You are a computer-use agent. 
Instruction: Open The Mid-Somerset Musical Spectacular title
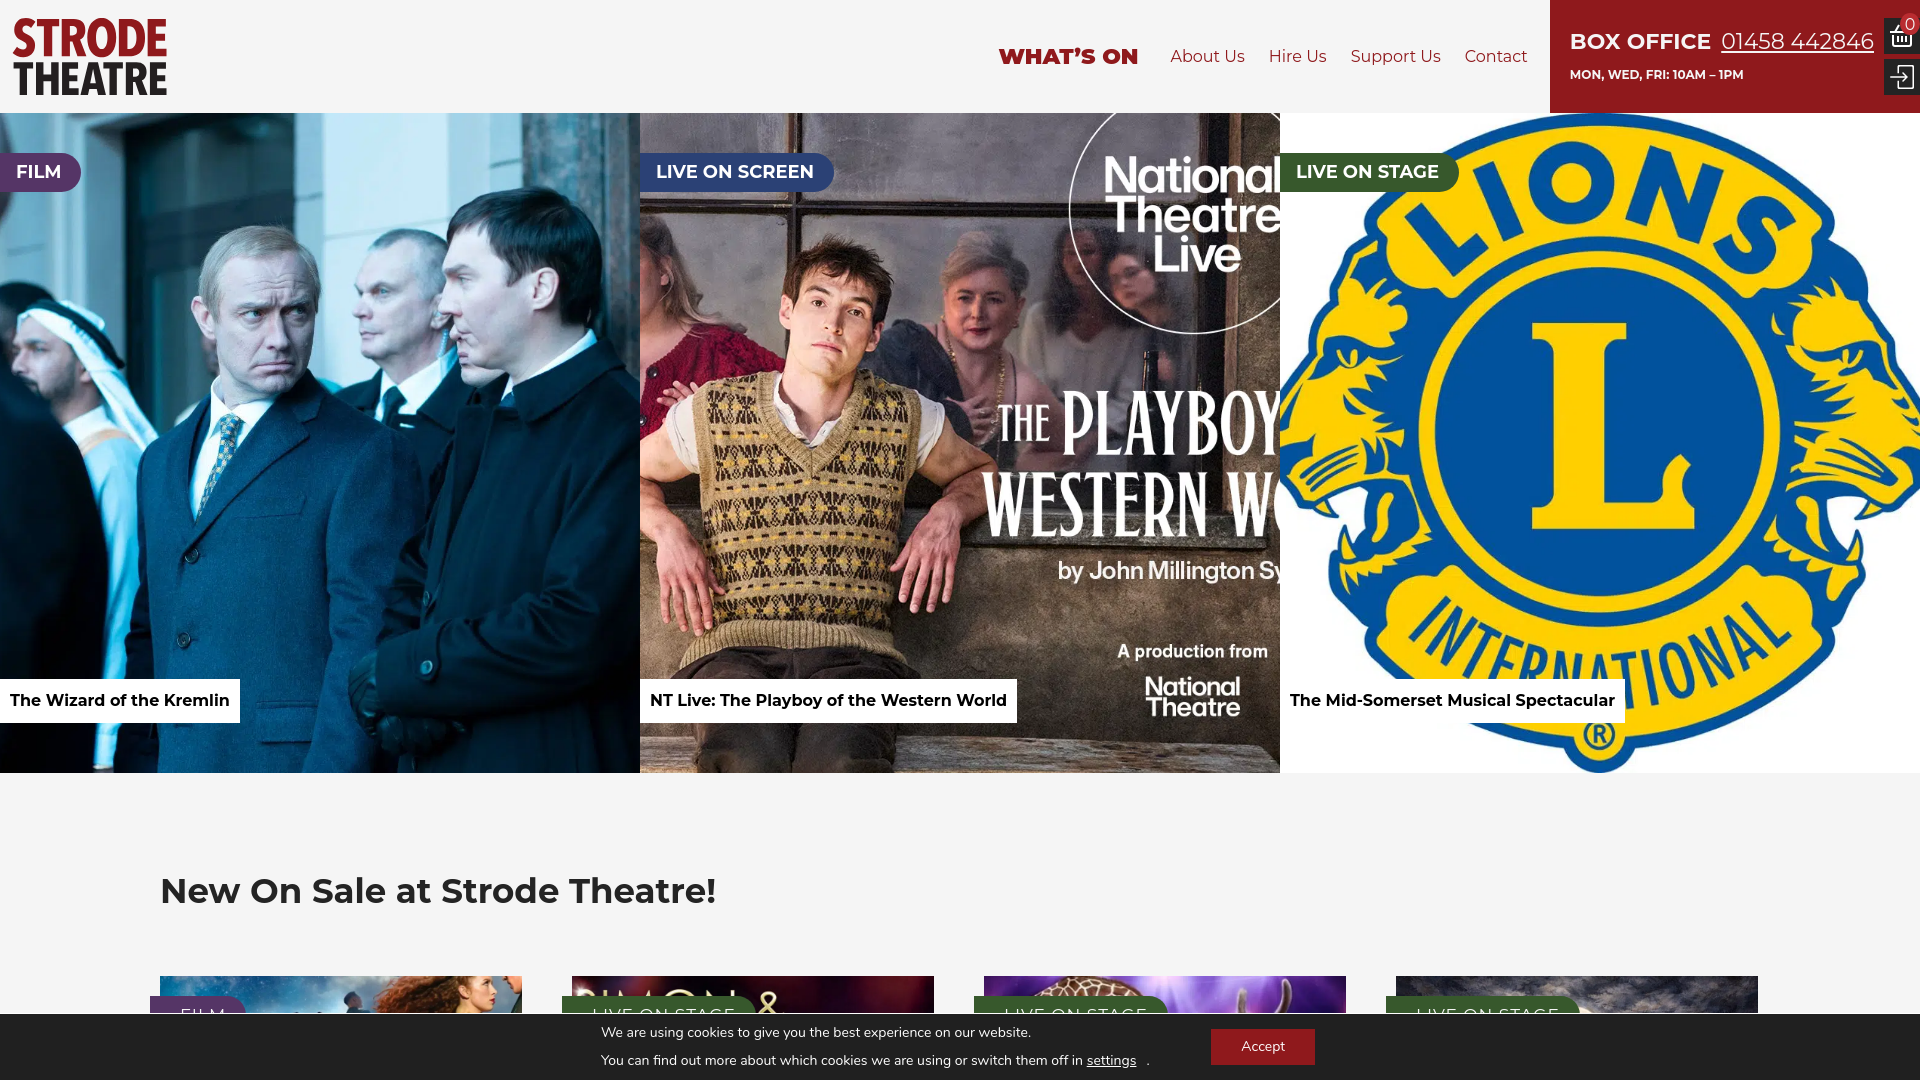click(x=1452, y=701)
